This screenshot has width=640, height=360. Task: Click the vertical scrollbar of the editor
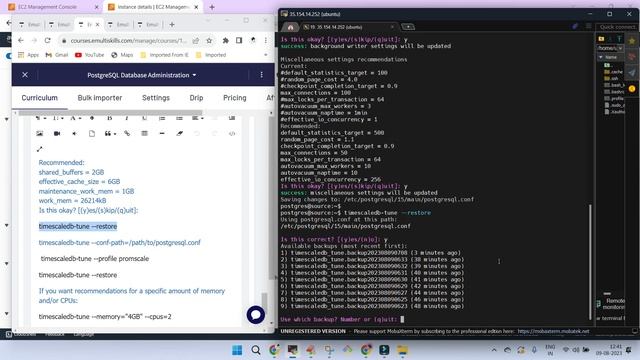264,304
